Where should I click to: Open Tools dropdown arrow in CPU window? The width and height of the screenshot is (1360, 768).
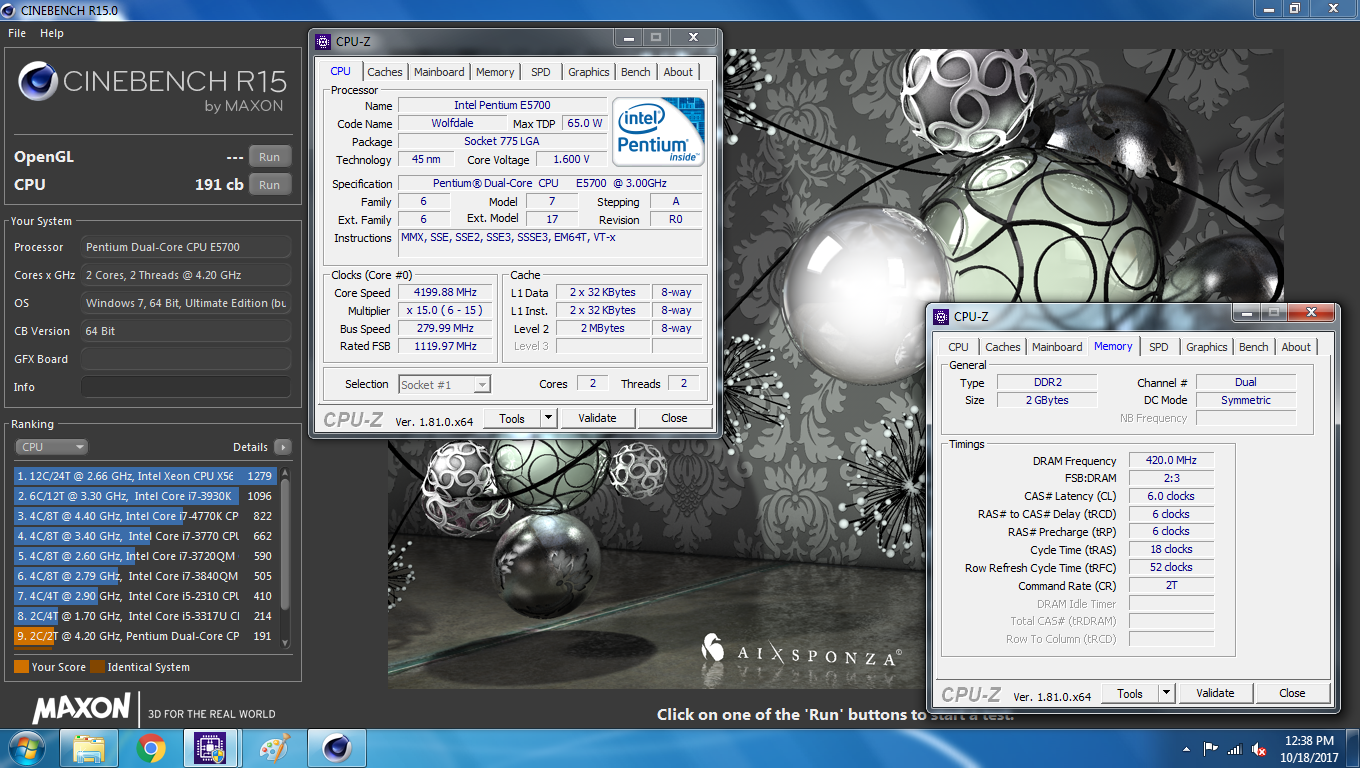[548, 419]
